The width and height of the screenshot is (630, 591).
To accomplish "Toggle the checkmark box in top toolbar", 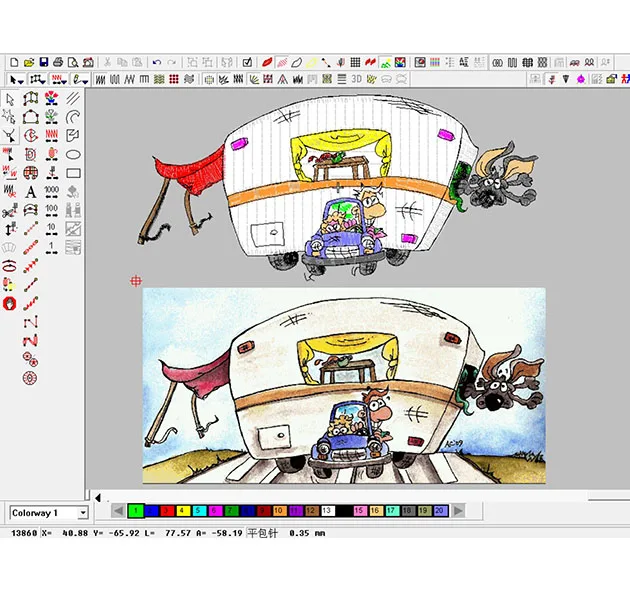I will coord(247,62).
